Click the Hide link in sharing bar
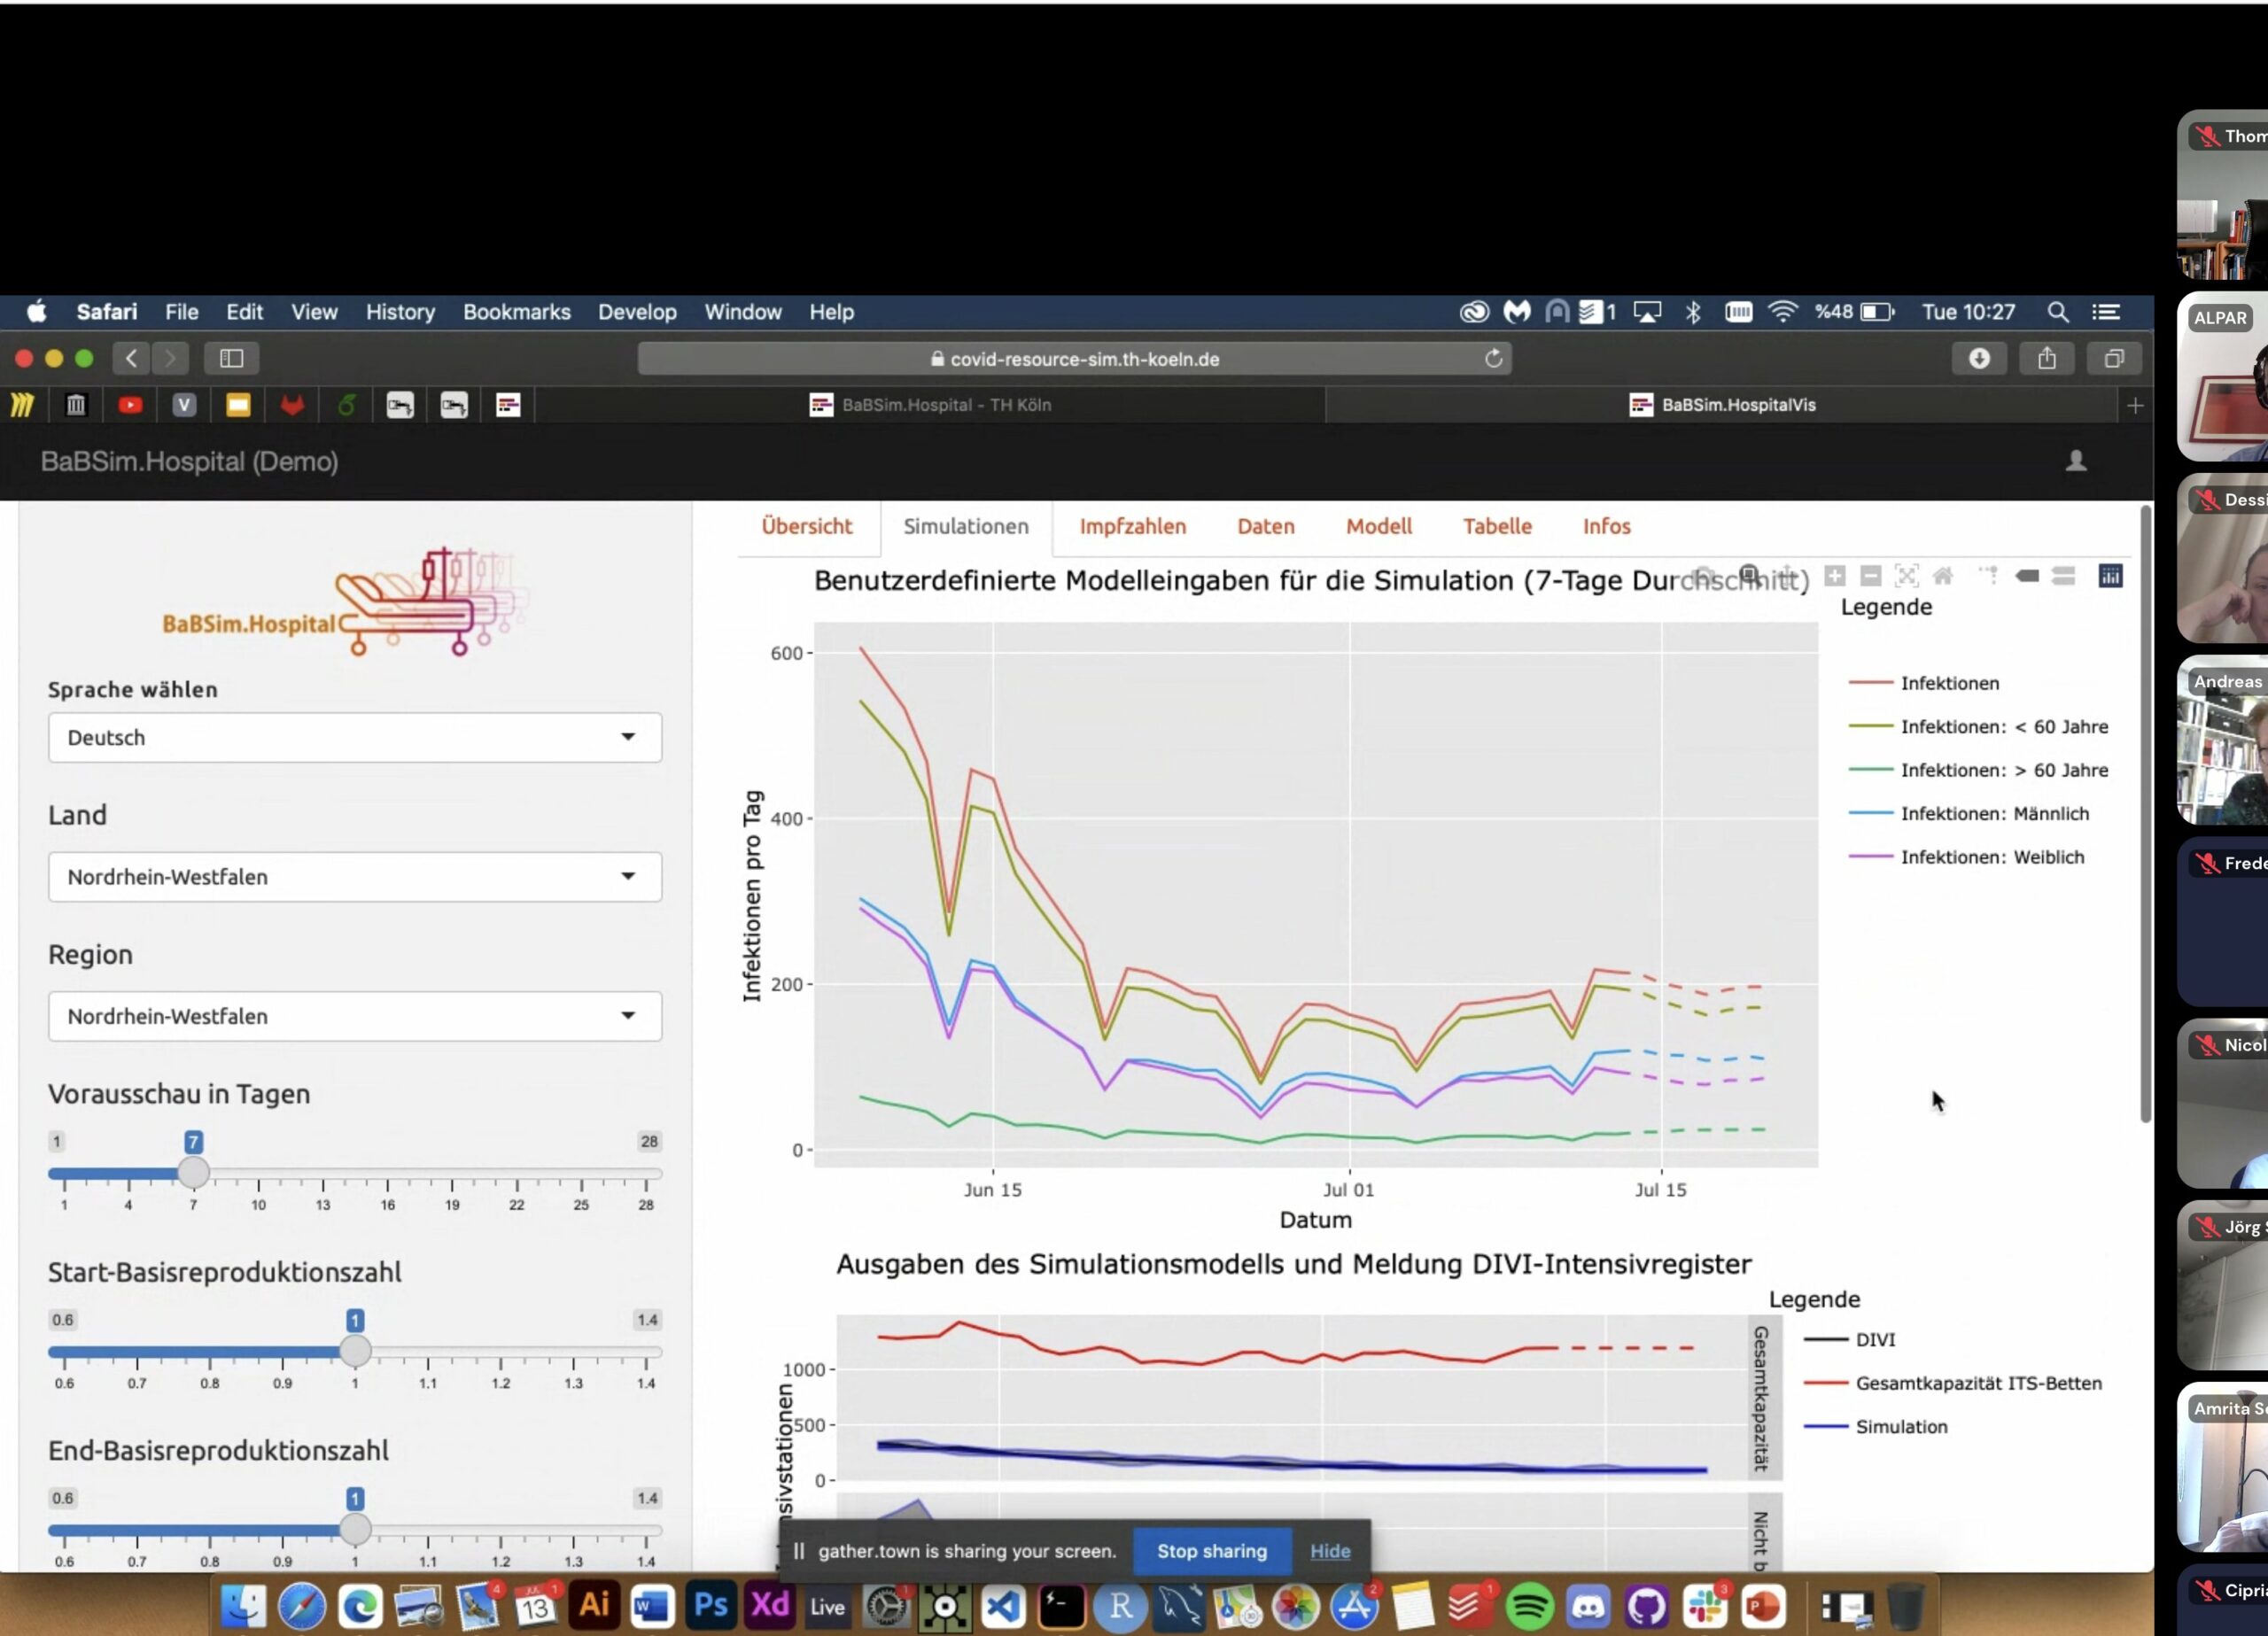Viewport: 2268px width, 1636px height. (x=1330, y=1551)
